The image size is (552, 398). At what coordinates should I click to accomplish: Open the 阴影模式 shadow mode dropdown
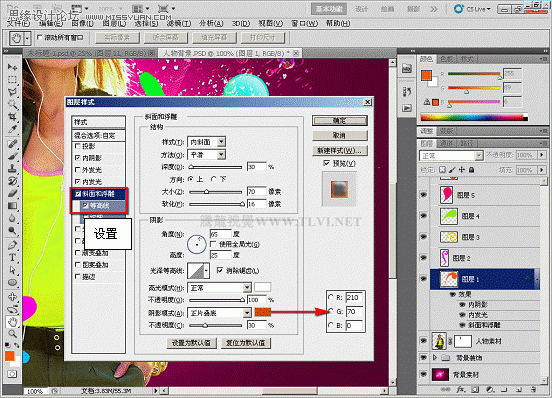coord(219,312)
